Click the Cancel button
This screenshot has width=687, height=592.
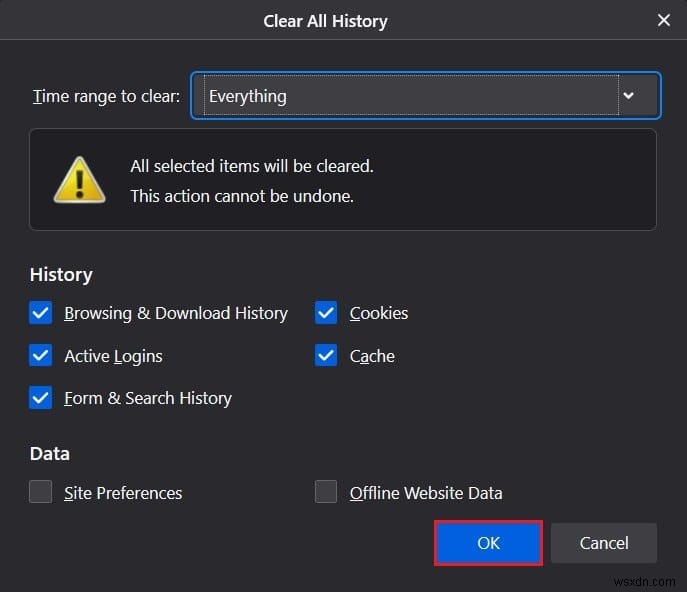604,543
